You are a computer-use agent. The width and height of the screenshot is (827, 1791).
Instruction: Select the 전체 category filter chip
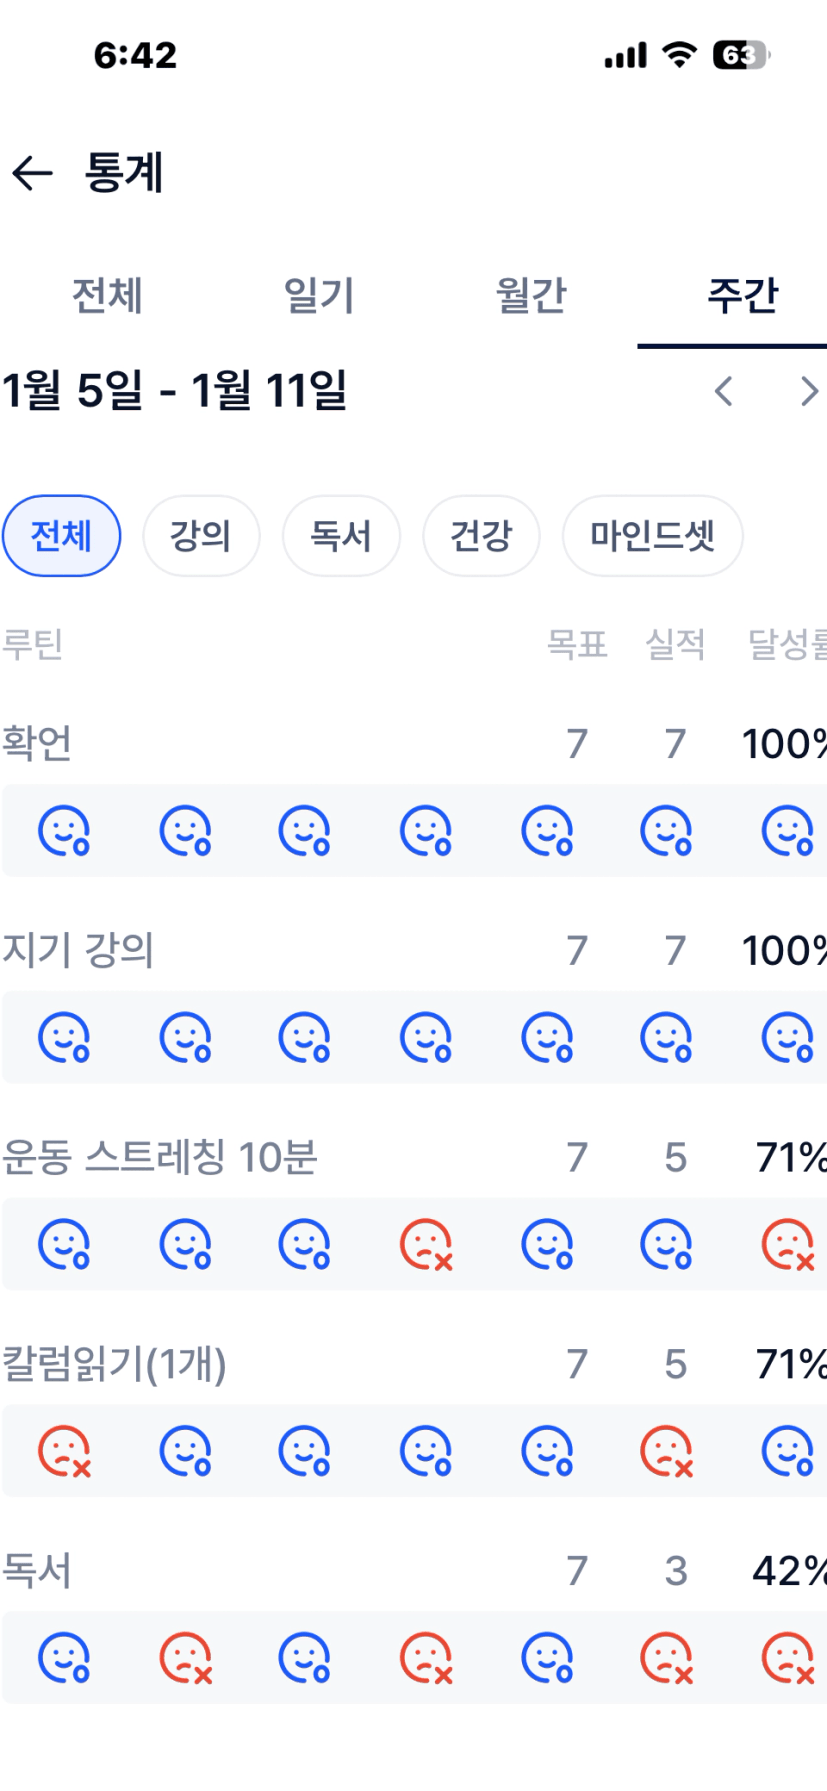click(x=62, y=536)
